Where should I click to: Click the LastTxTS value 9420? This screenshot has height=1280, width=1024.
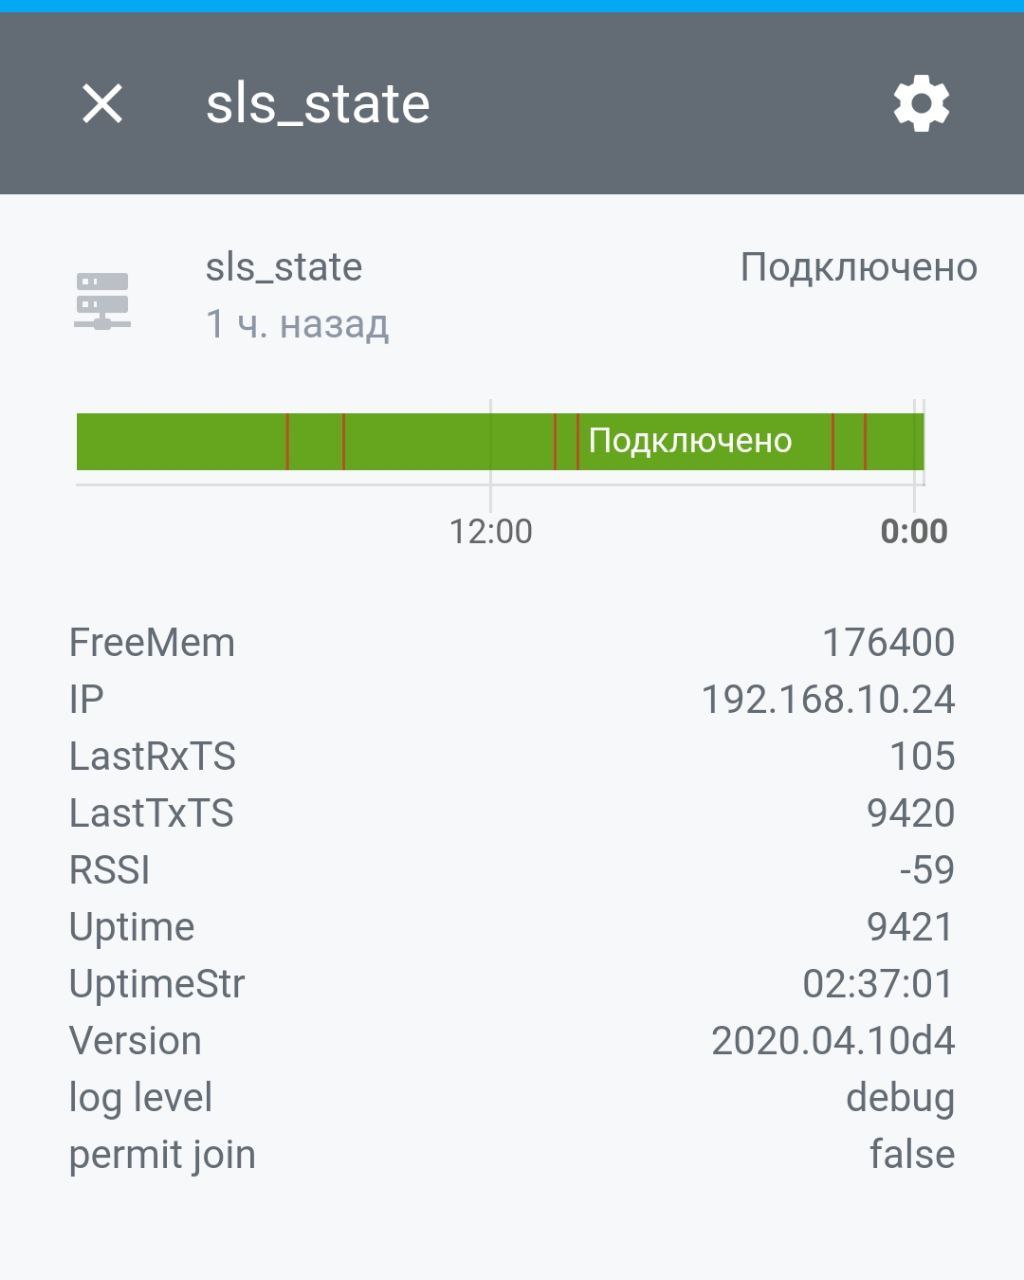click(910, 813)
